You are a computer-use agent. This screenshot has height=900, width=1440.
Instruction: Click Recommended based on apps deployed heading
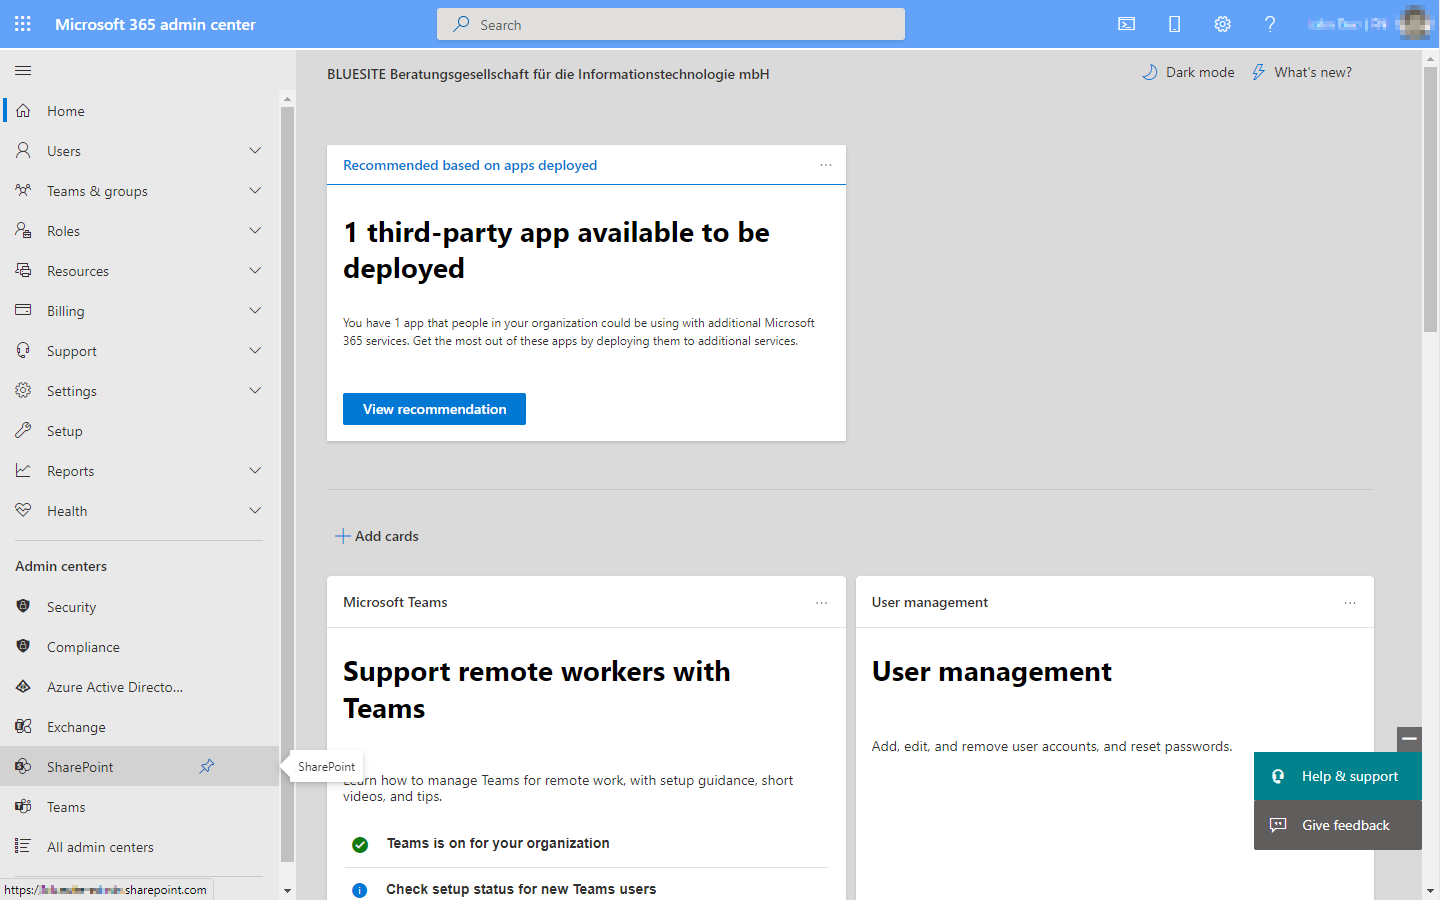[x=470, y=165]
